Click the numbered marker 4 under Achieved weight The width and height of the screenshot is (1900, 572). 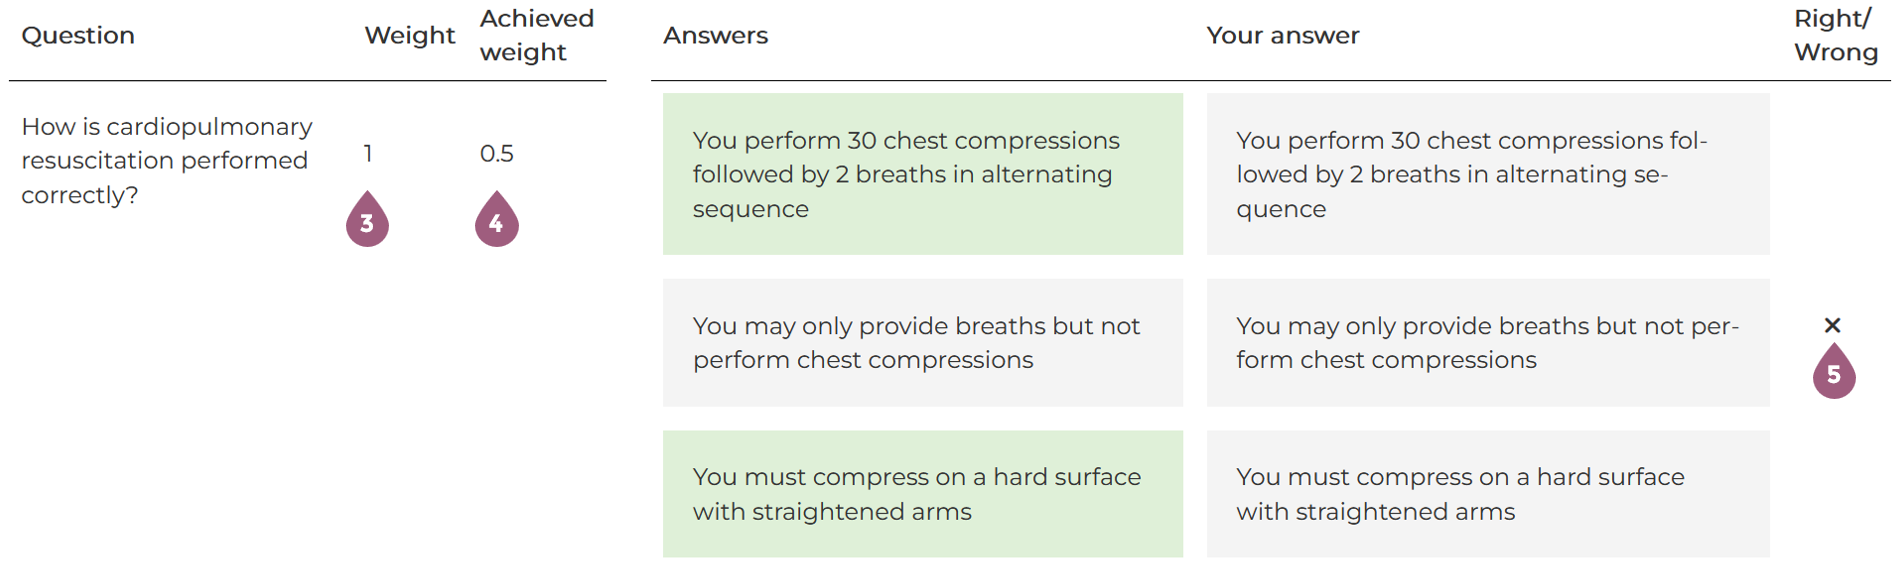tap(496, 221)
